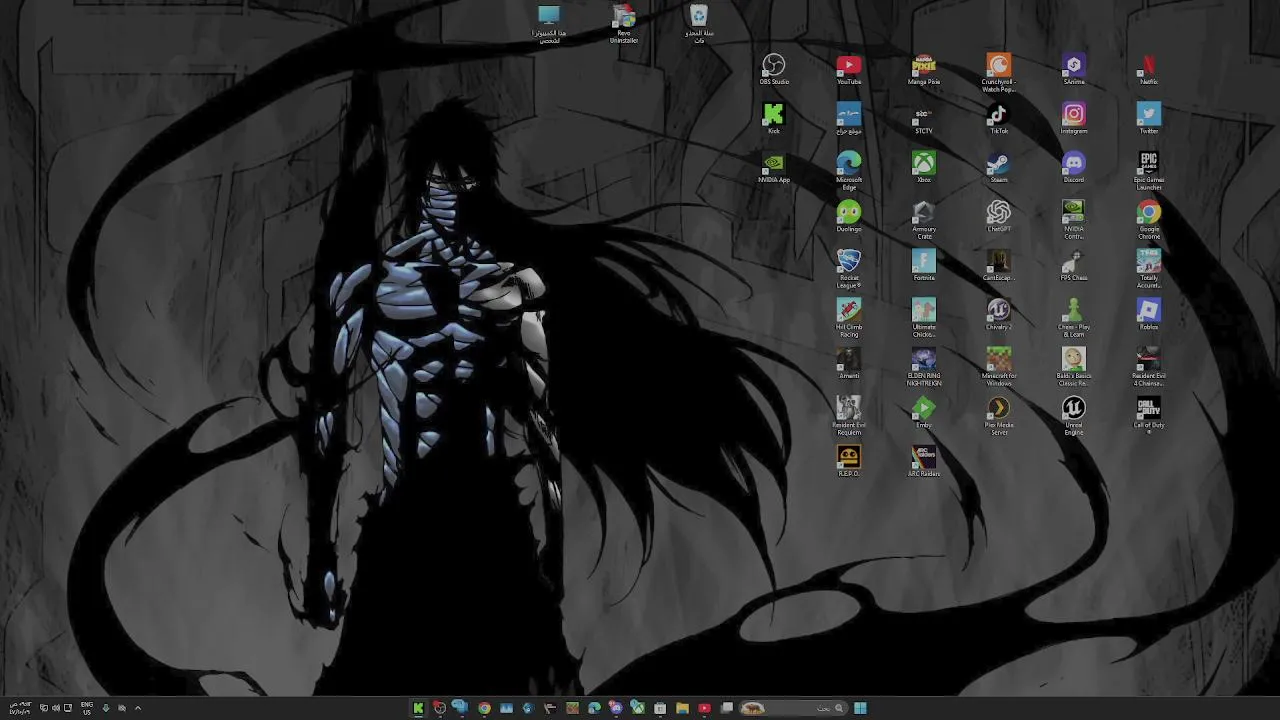Viewport: 1280px width, 720px height.
Task: Open the OBS Studio desktop shortcut
Action: click(x=774, y=69)
